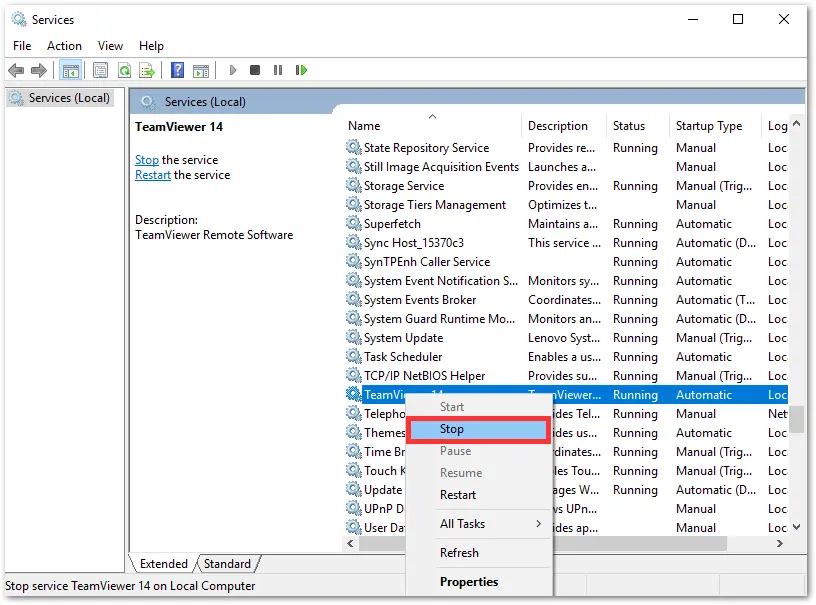The image size is (816, 605).
Task: Sort by the Description column header
Action: pyautogui.click(x=564, y=126)
